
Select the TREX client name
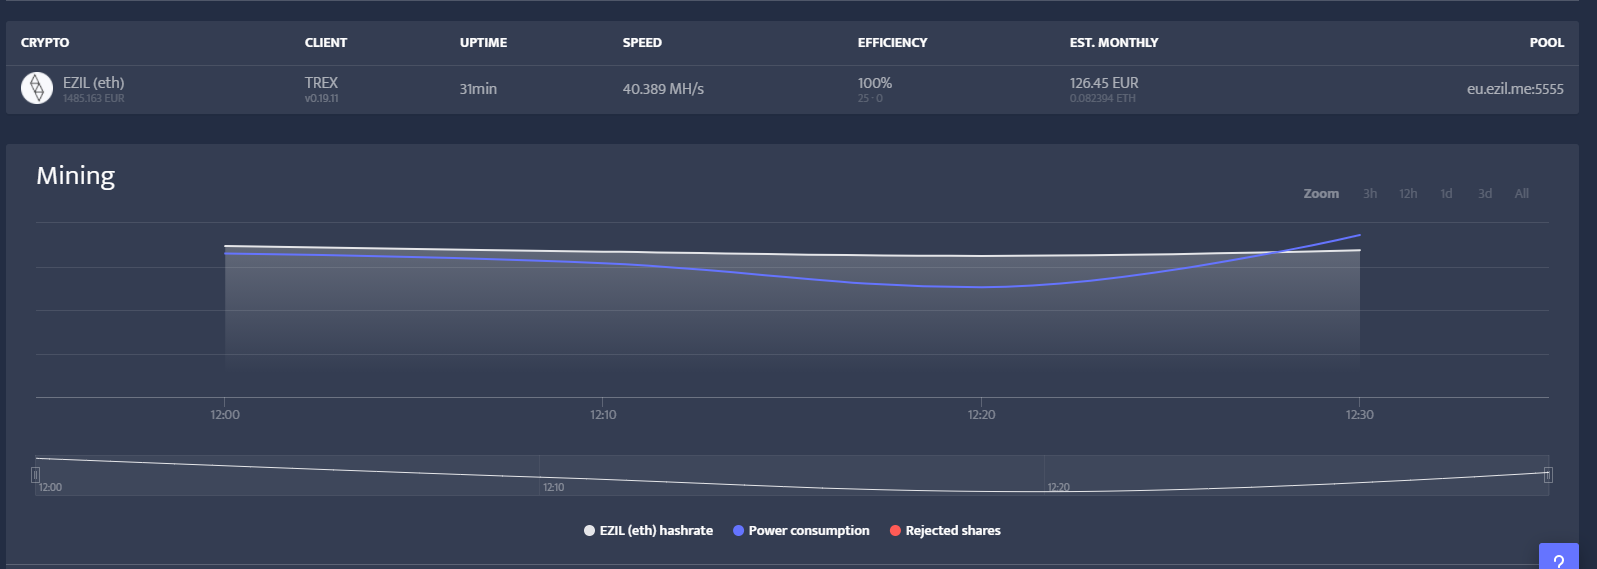point(321,83)
